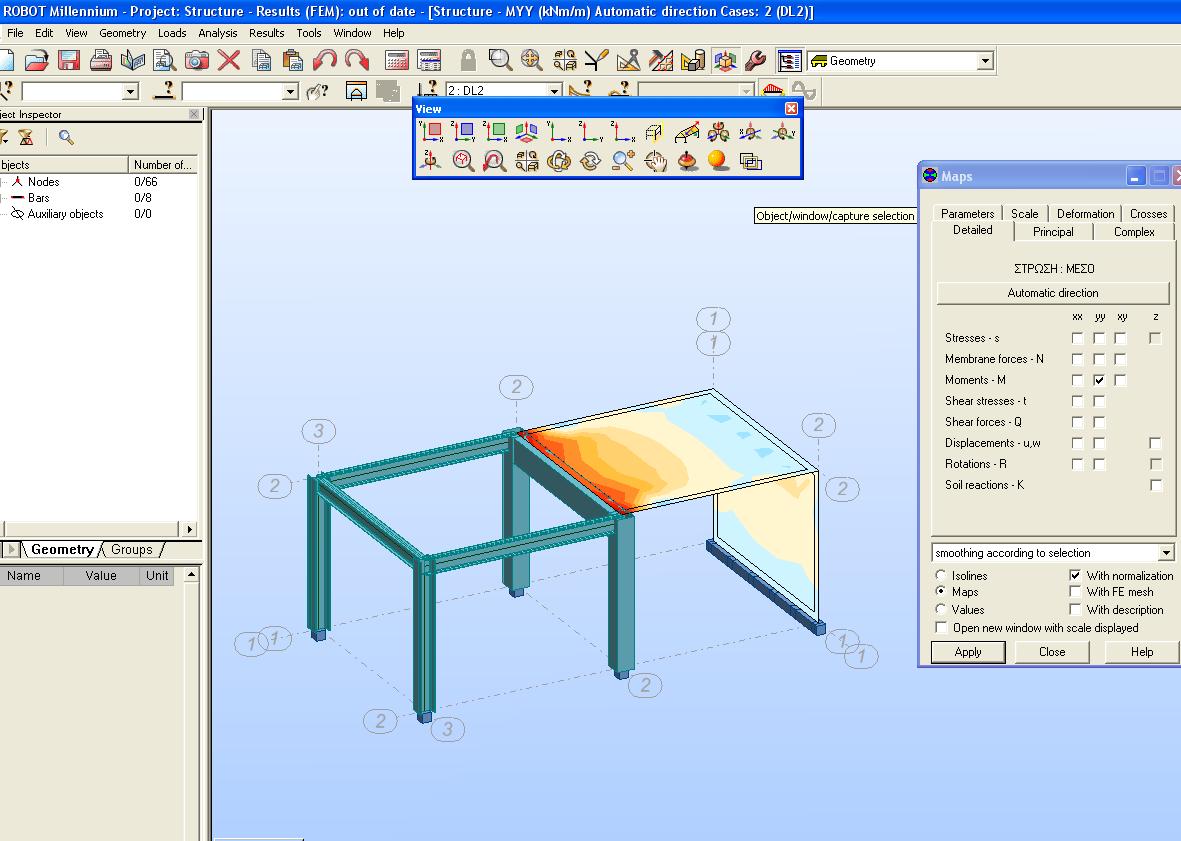
Task: Click Apply in Maps dialog
Action: 968,652
